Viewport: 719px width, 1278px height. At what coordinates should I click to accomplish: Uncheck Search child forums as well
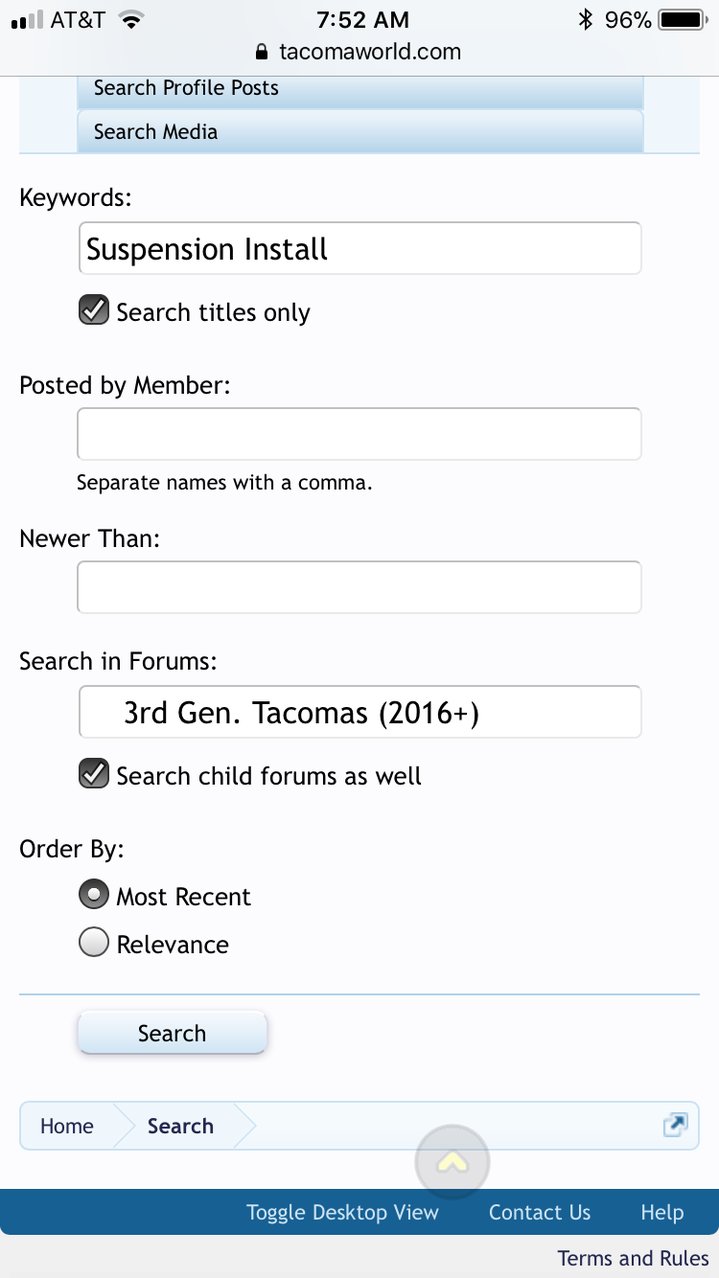click(x=94, y=774)
